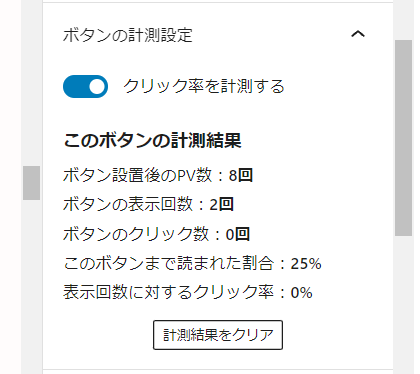Click the 計測結果をクリア button

tap(218, 335)
